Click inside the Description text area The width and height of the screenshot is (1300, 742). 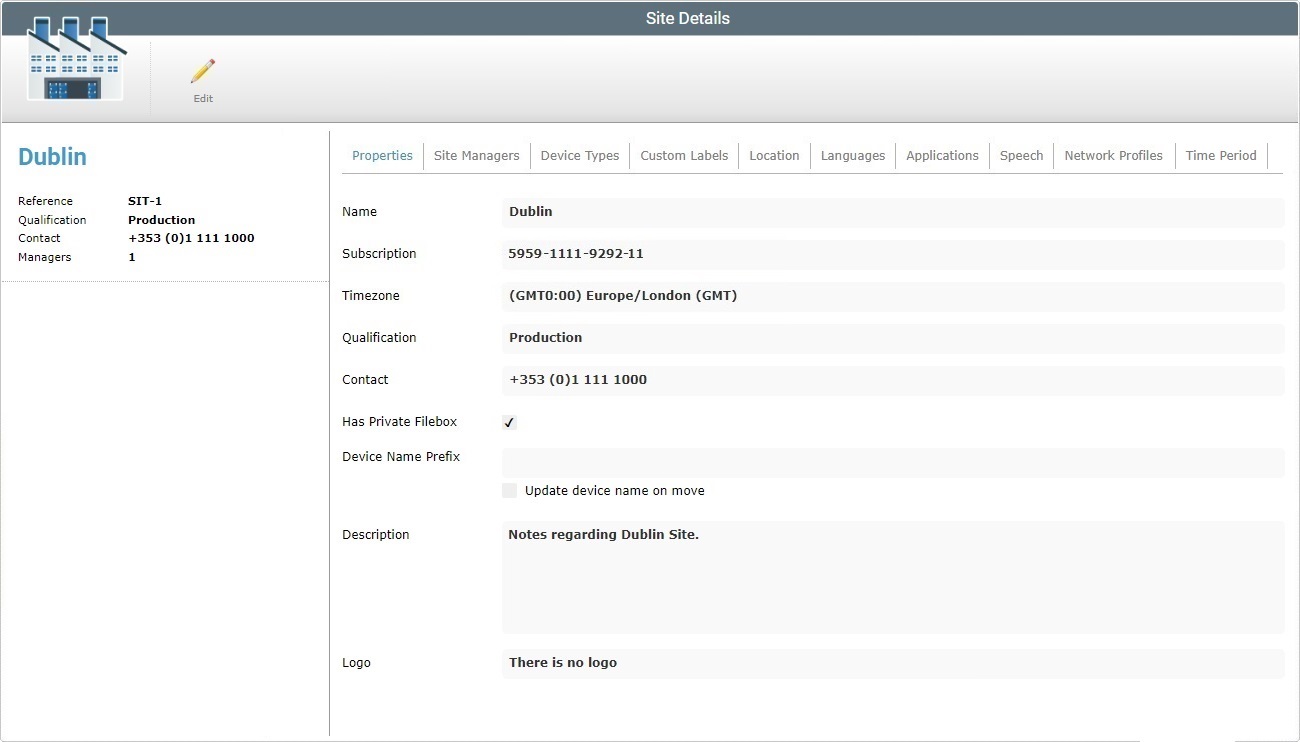pyautogui.click(x=893, y=575)
